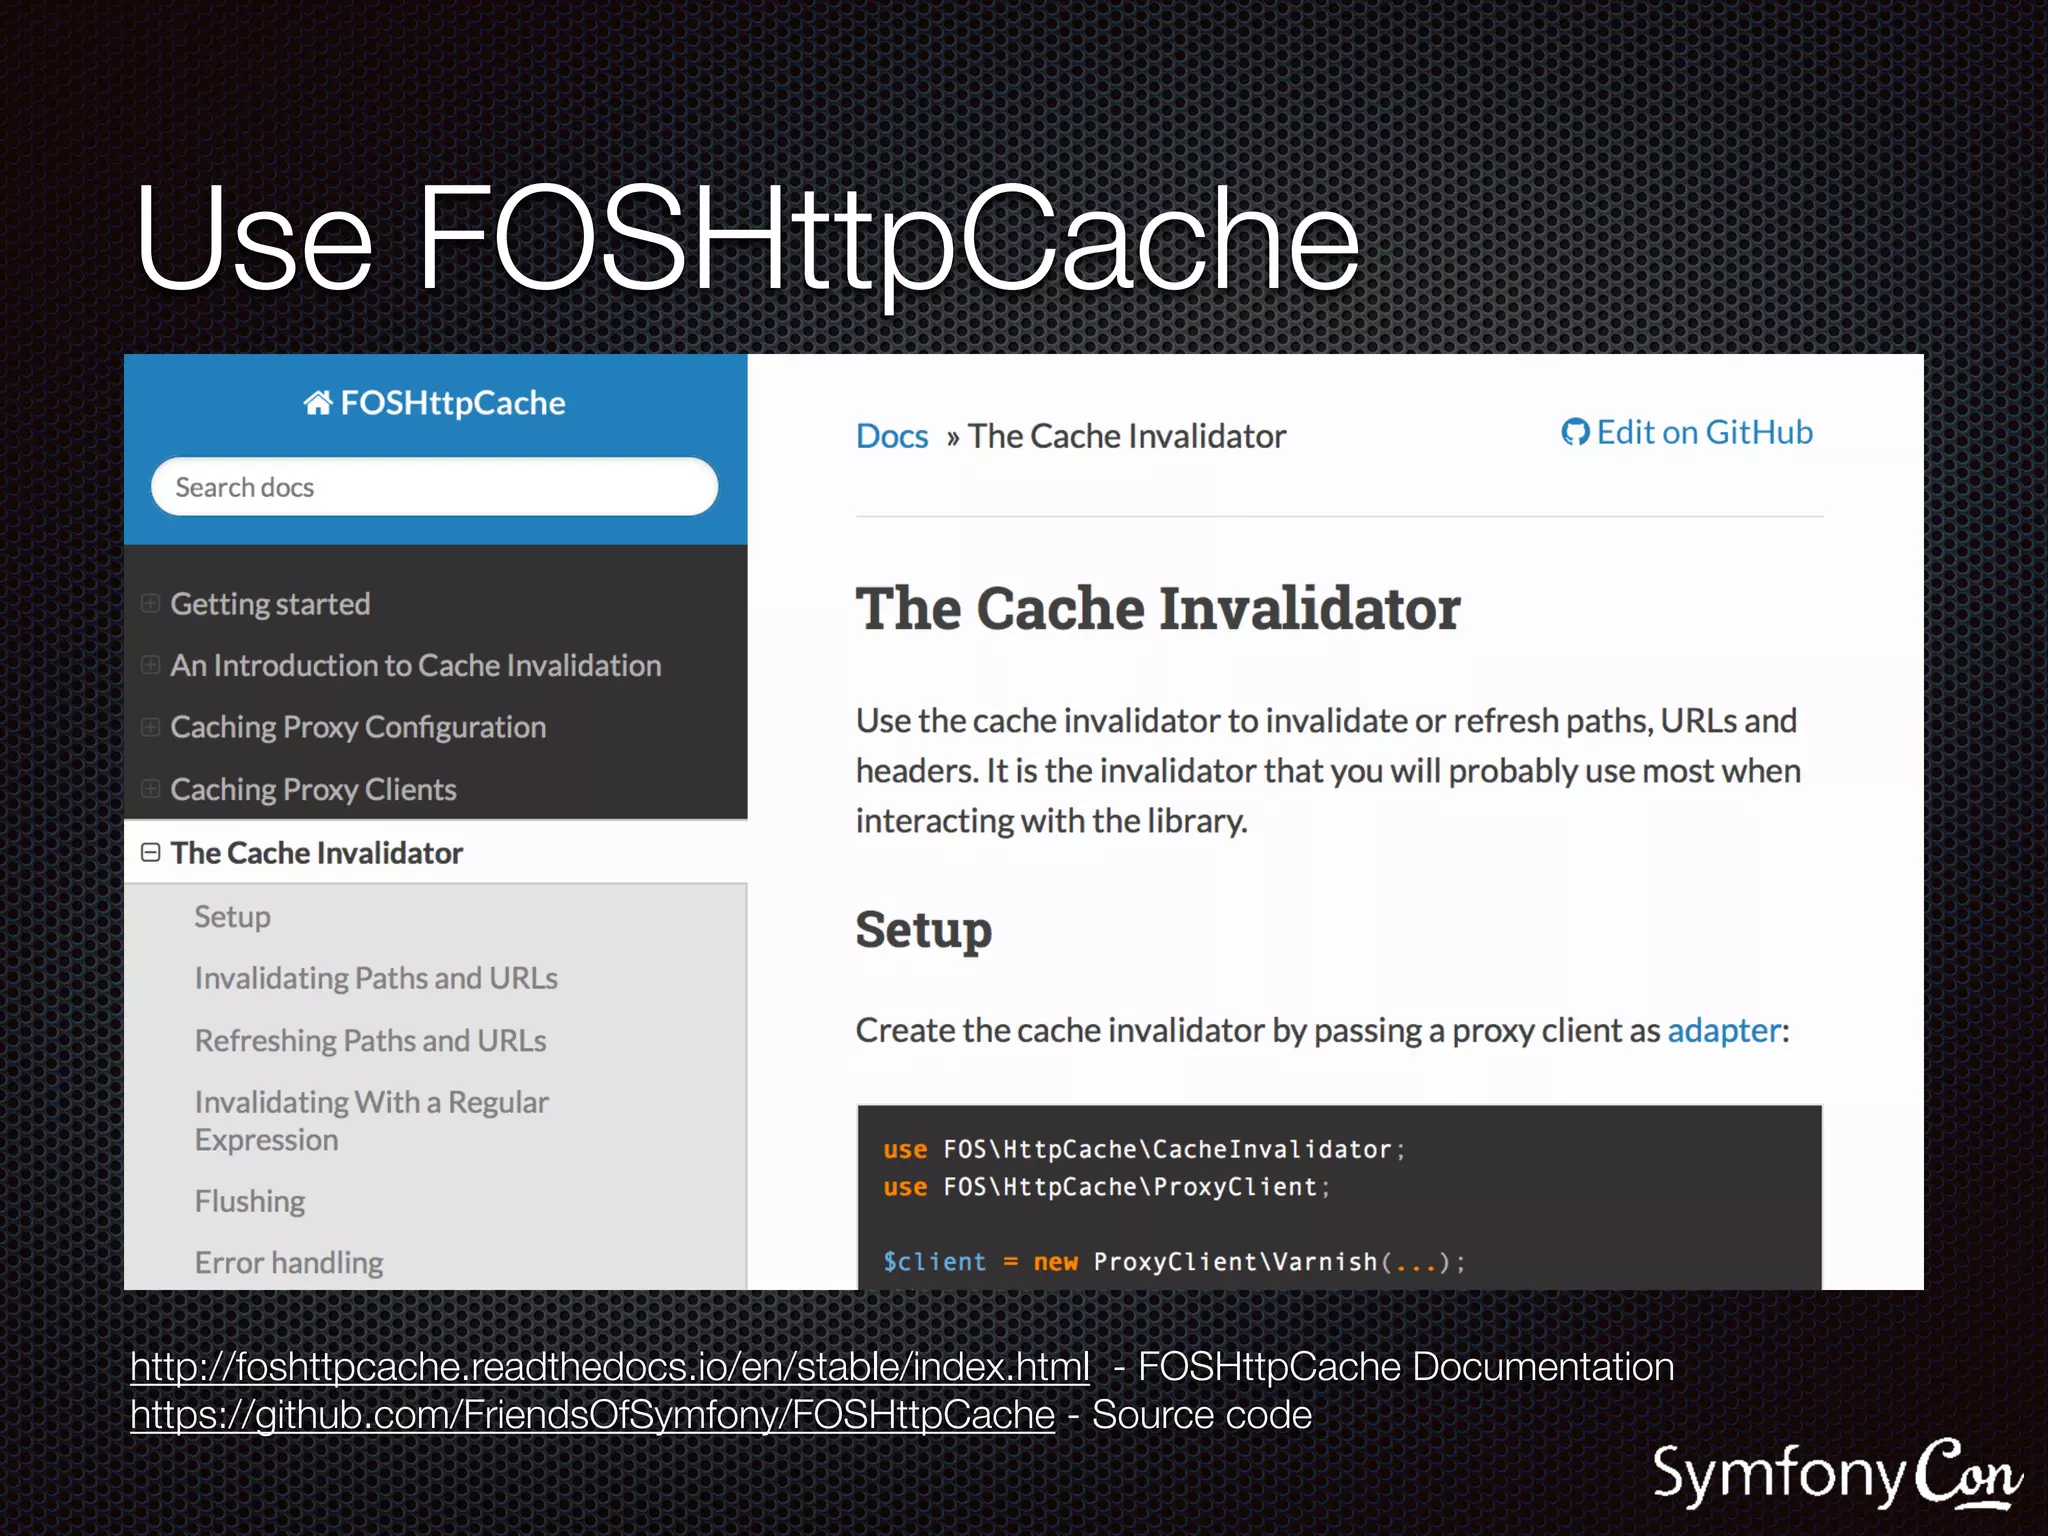Viewport: 2048px width, 1536px height.
Task: Collapse The Cache Invalidator section
Action: [x=150, y=852]
